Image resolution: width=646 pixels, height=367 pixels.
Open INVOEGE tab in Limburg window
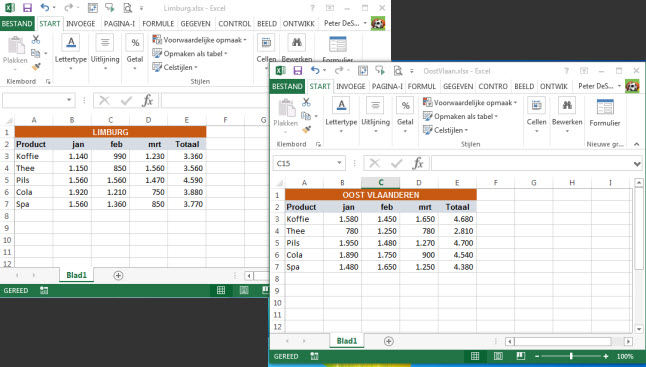(81, 24)
